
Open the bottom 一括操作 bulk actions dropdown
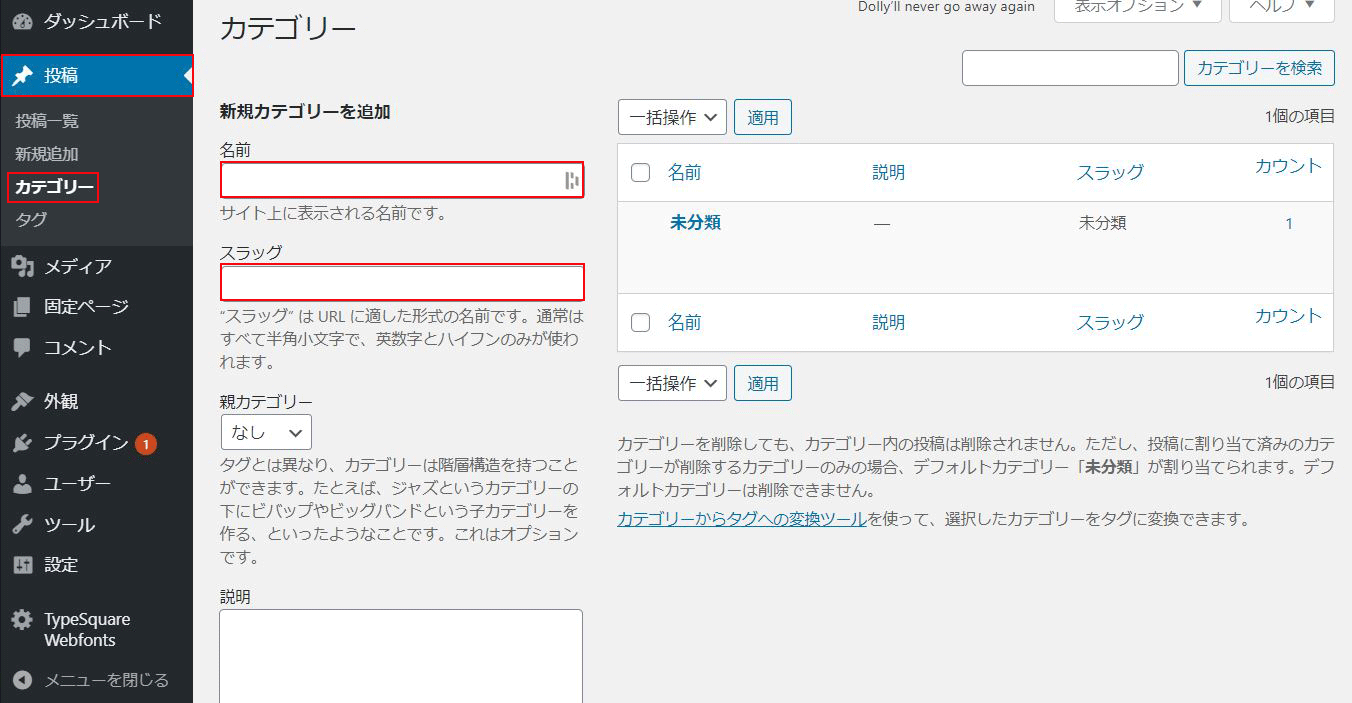click(672, 383)
